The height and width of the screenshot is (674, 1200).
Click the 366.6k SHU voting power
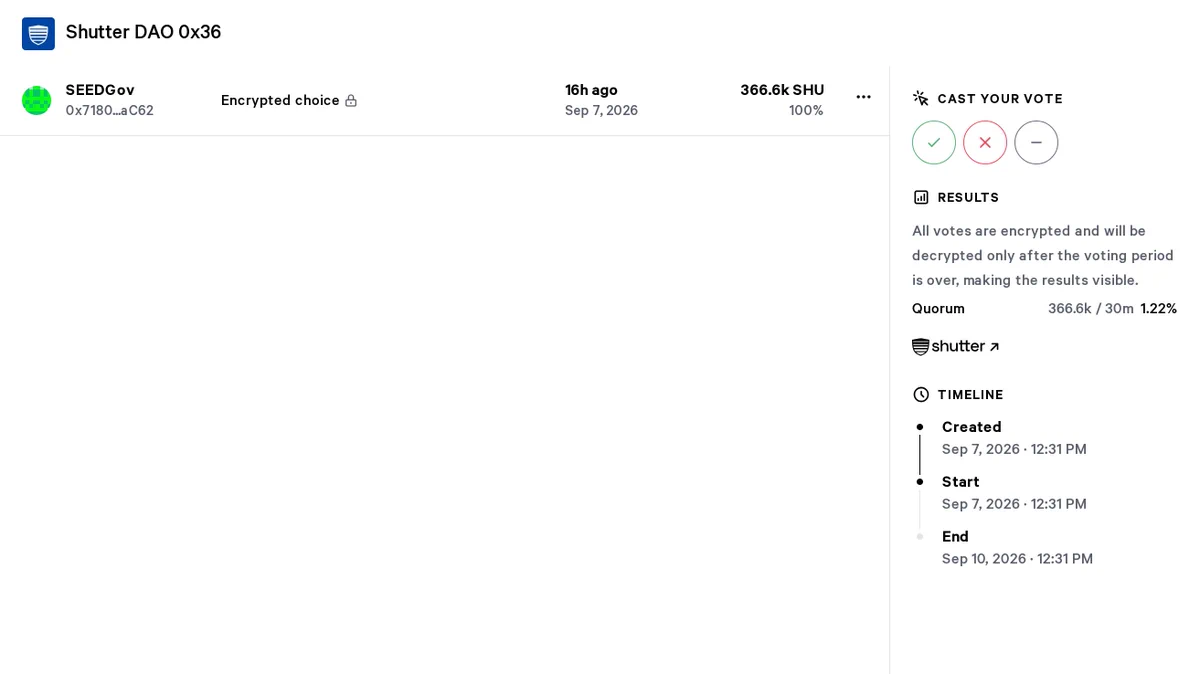(x=782, y=90)
